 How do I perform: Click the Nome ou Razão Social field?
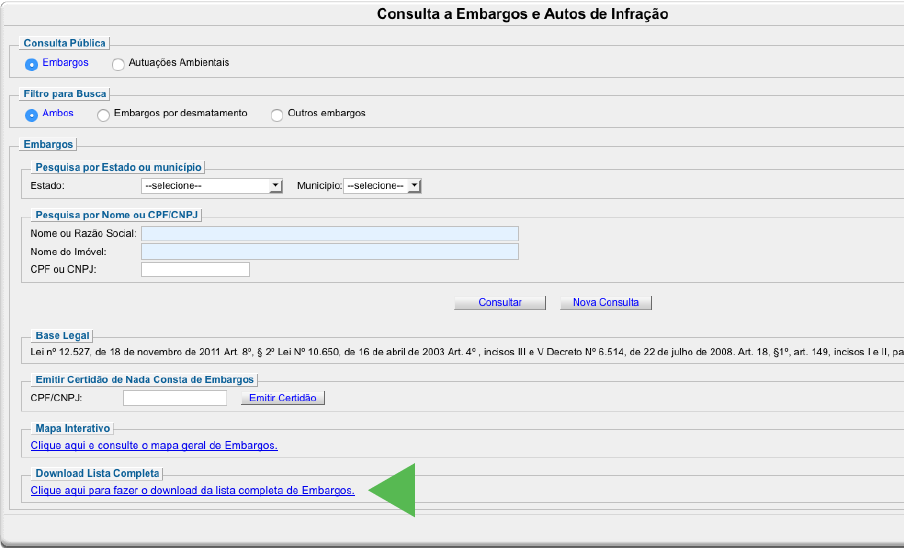click(x=330, y=234)
